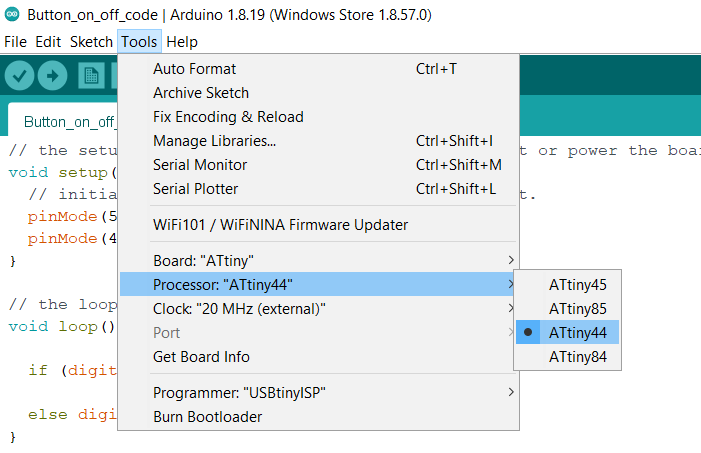Click the 'pinMode(4' code line
The width and height of the screenshot is (701, 453).
click(72, 238)
